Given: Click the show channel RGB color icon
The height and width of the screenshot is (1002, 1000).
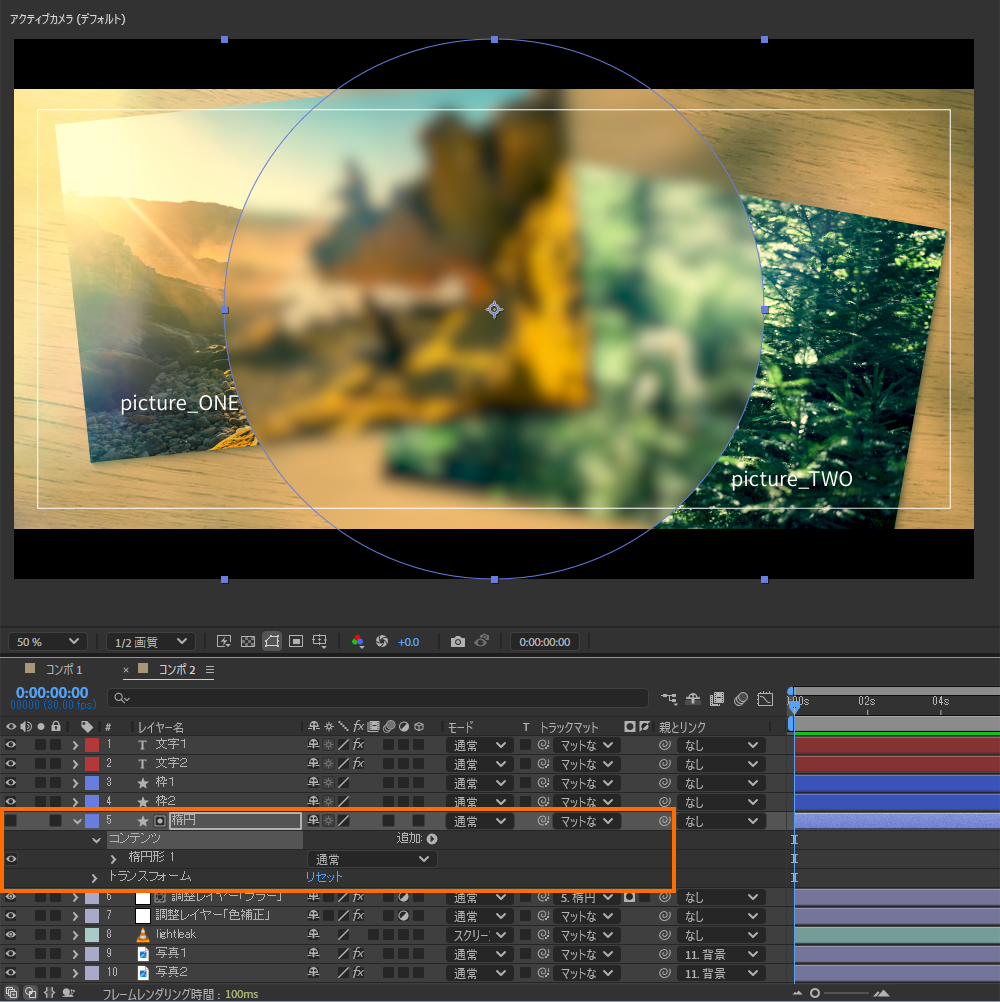Looking at the screenshot, I should point(358,641).
